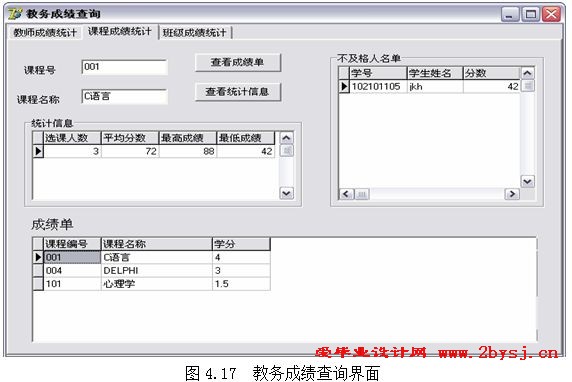572x382 pixels.
Task: Select the average score cell 72
Action: [x=130, y=151]
